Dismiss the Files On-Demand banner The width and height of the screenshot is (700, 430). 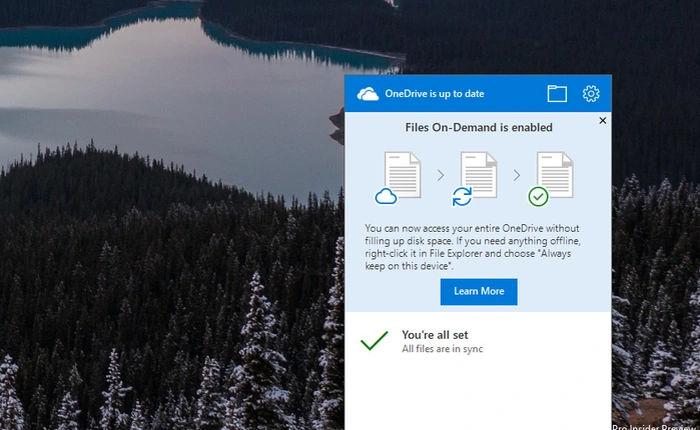(x=603, y=121)
